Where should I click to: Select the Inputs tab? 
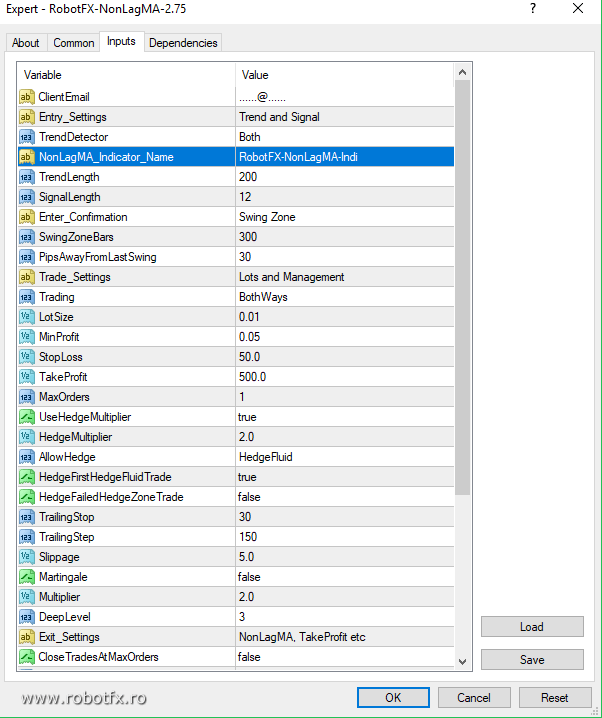coord(121,41)
